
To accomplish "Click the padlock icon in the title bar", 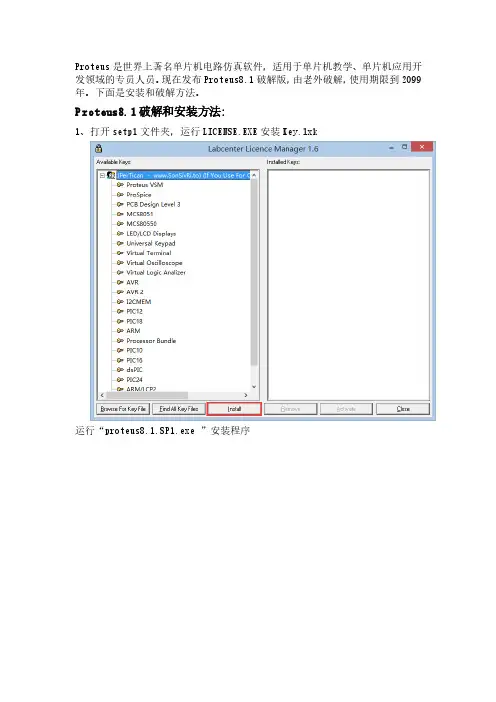I will point(98,149).
